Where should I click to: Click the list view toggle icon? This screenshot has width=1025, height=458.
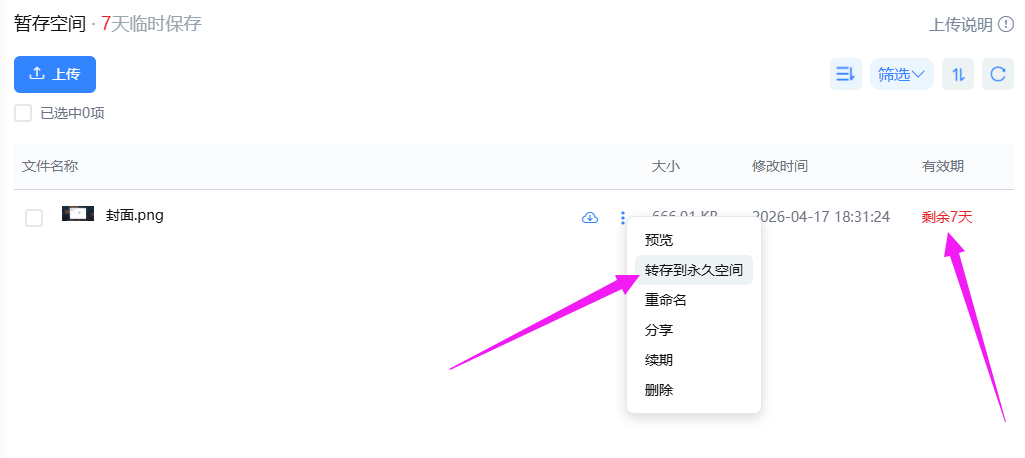point(845,74)
